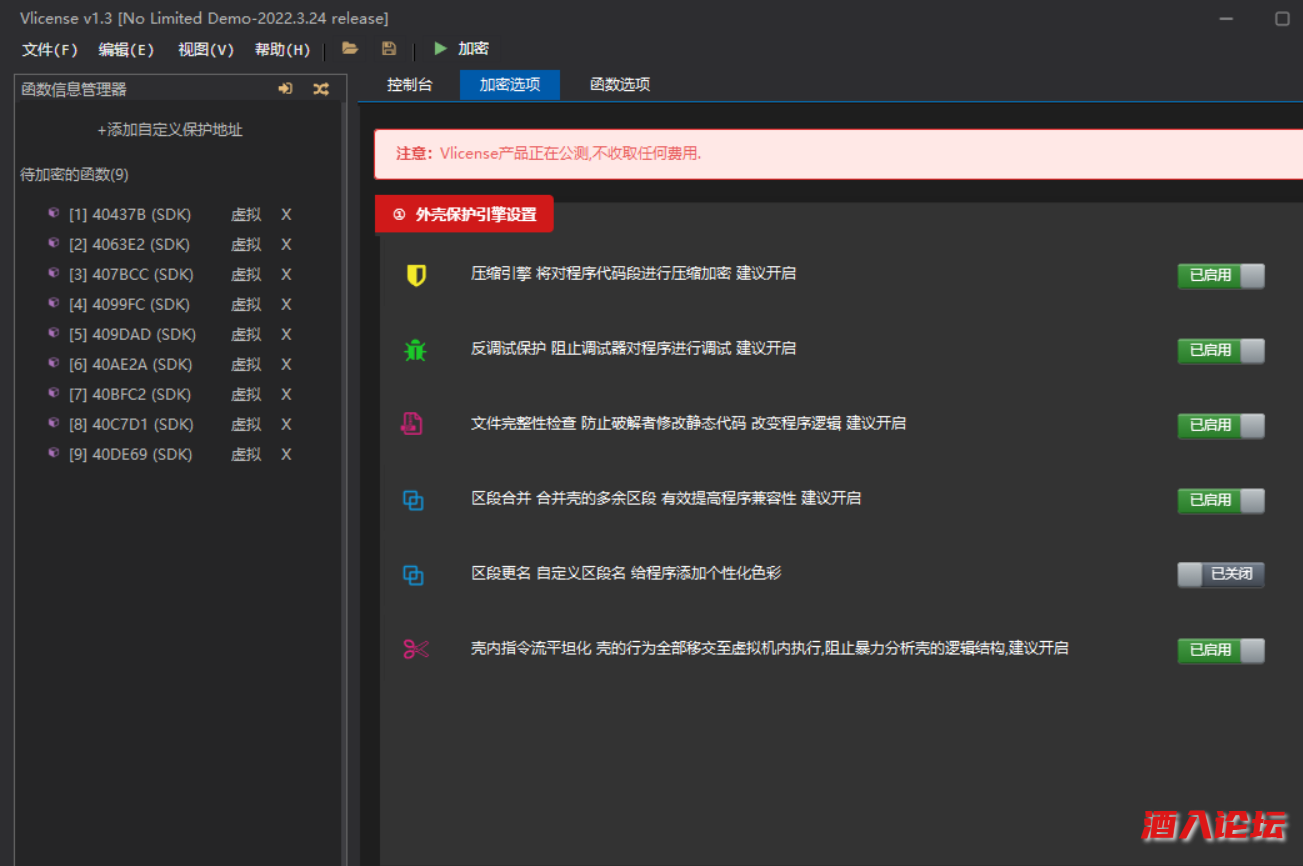Click 虚拟 mode for function 4099FC
Viewport: 1303px width, 866px height.
click(x=246, y=304)
